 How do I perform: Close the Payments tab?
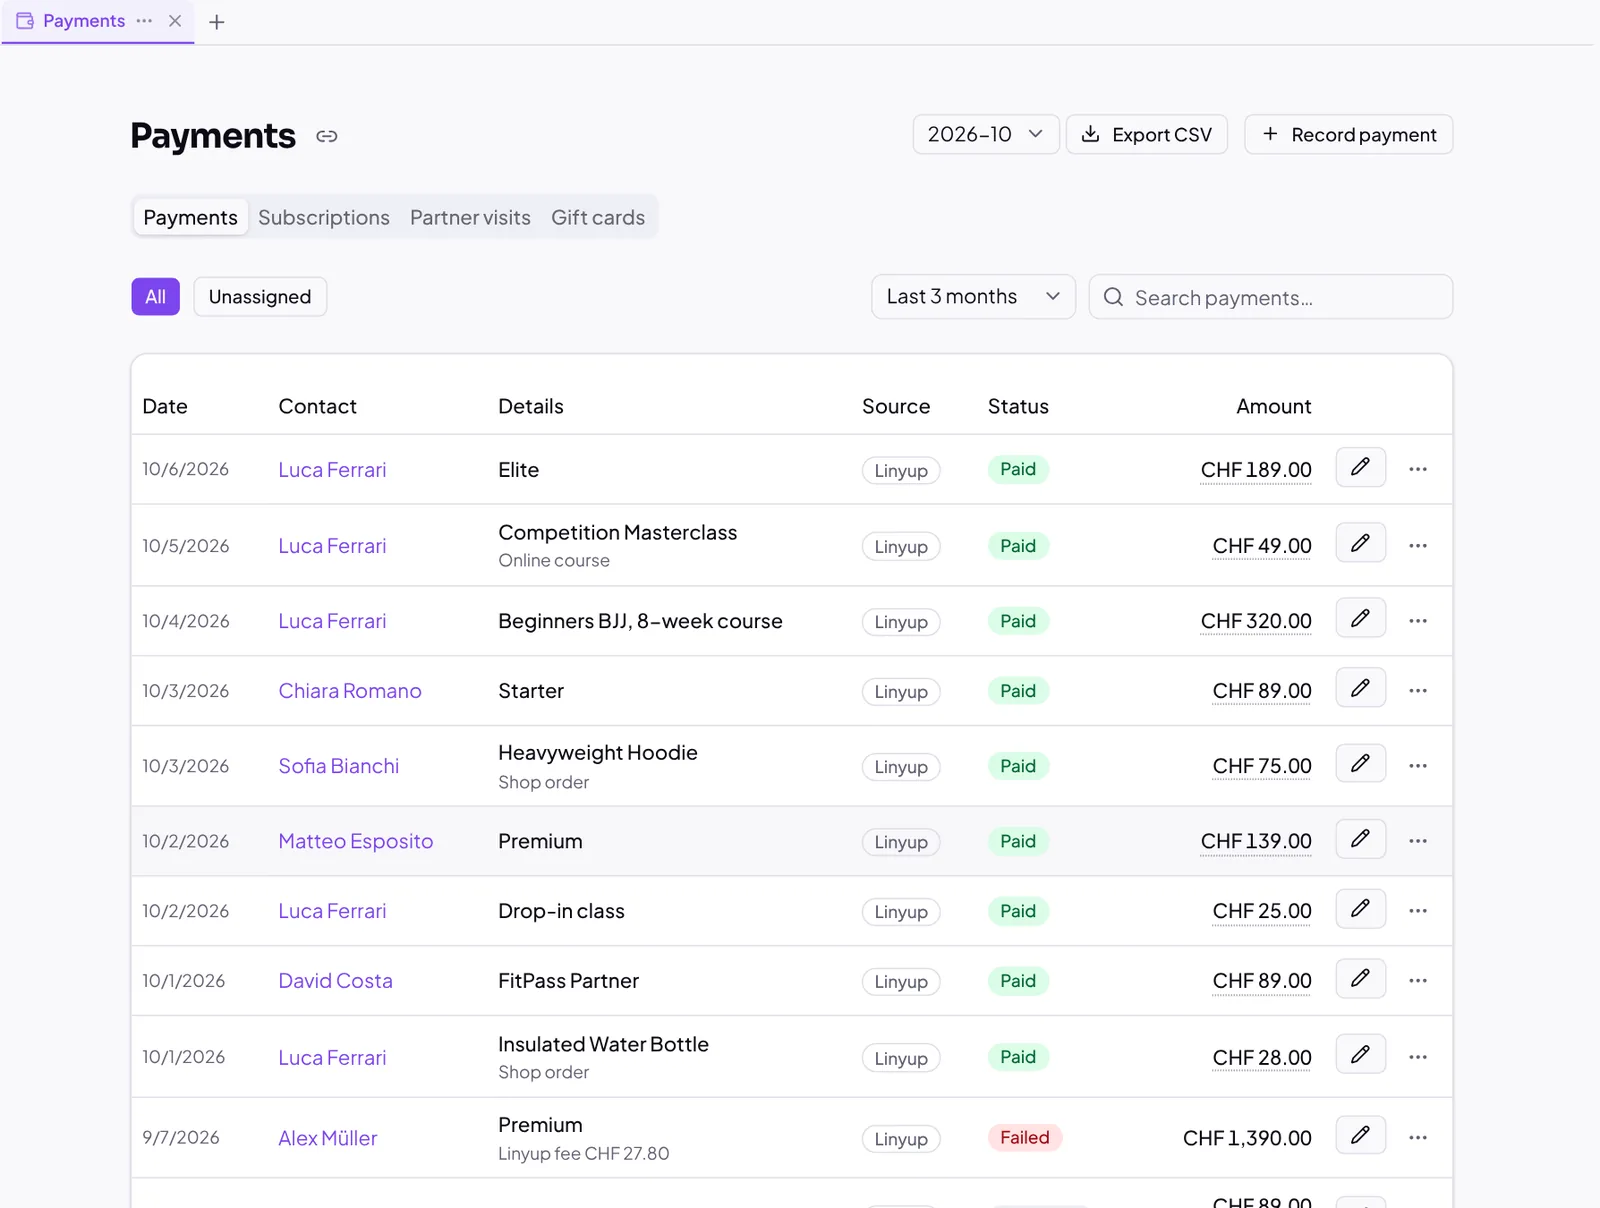tap(175, 21)
